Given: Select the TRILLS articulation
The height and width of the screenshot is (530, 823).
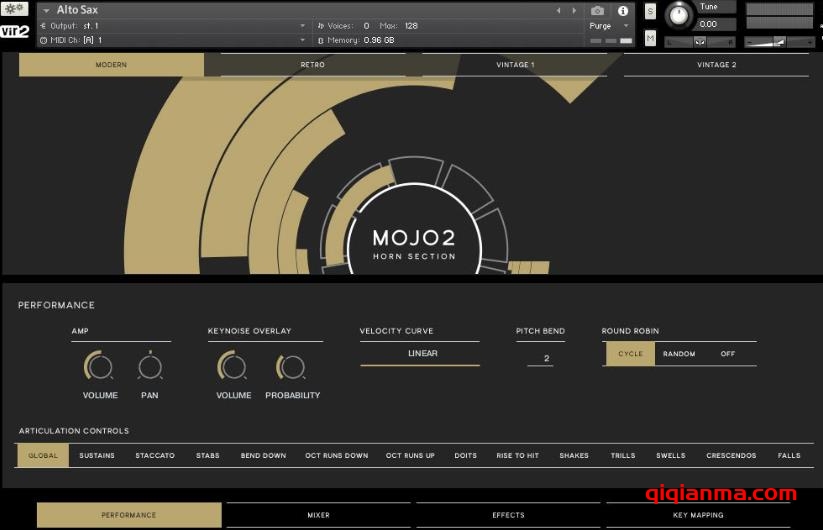Looking at the screenshot, I should (x=623, y=455).
